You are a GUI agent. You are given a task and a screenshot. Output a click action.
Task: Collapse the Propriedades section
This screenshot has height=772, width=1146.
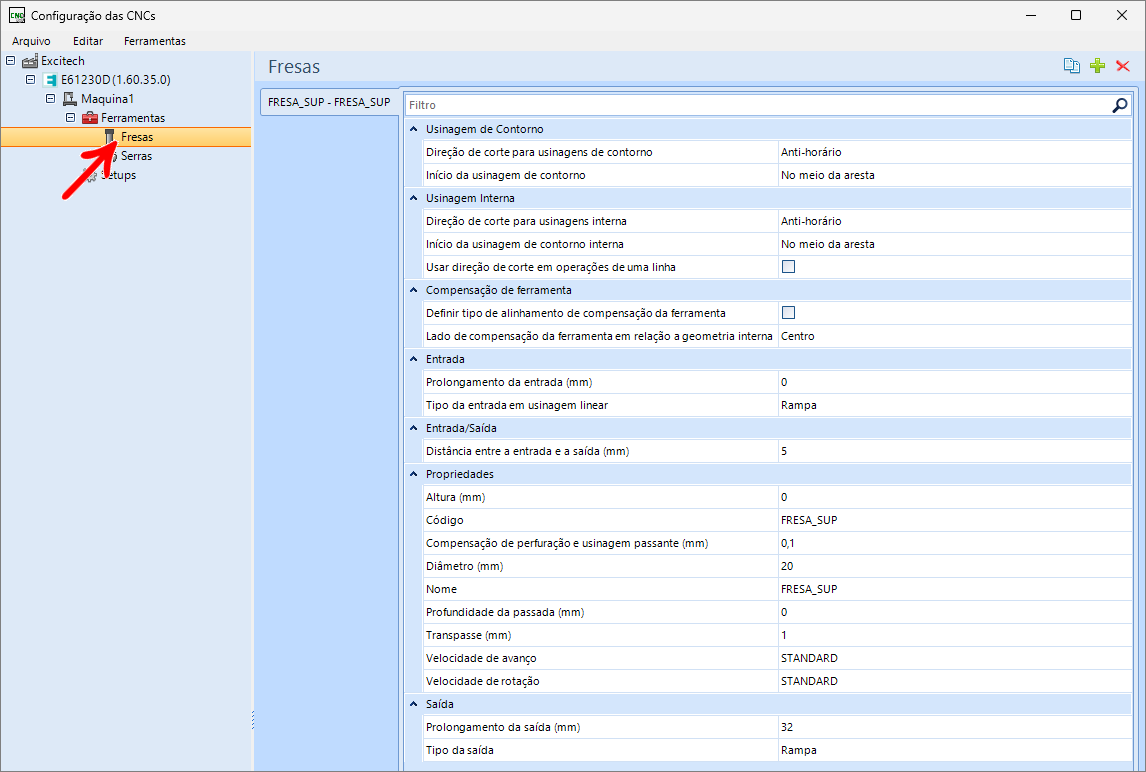pyautogui.click(x=413, y=474)
